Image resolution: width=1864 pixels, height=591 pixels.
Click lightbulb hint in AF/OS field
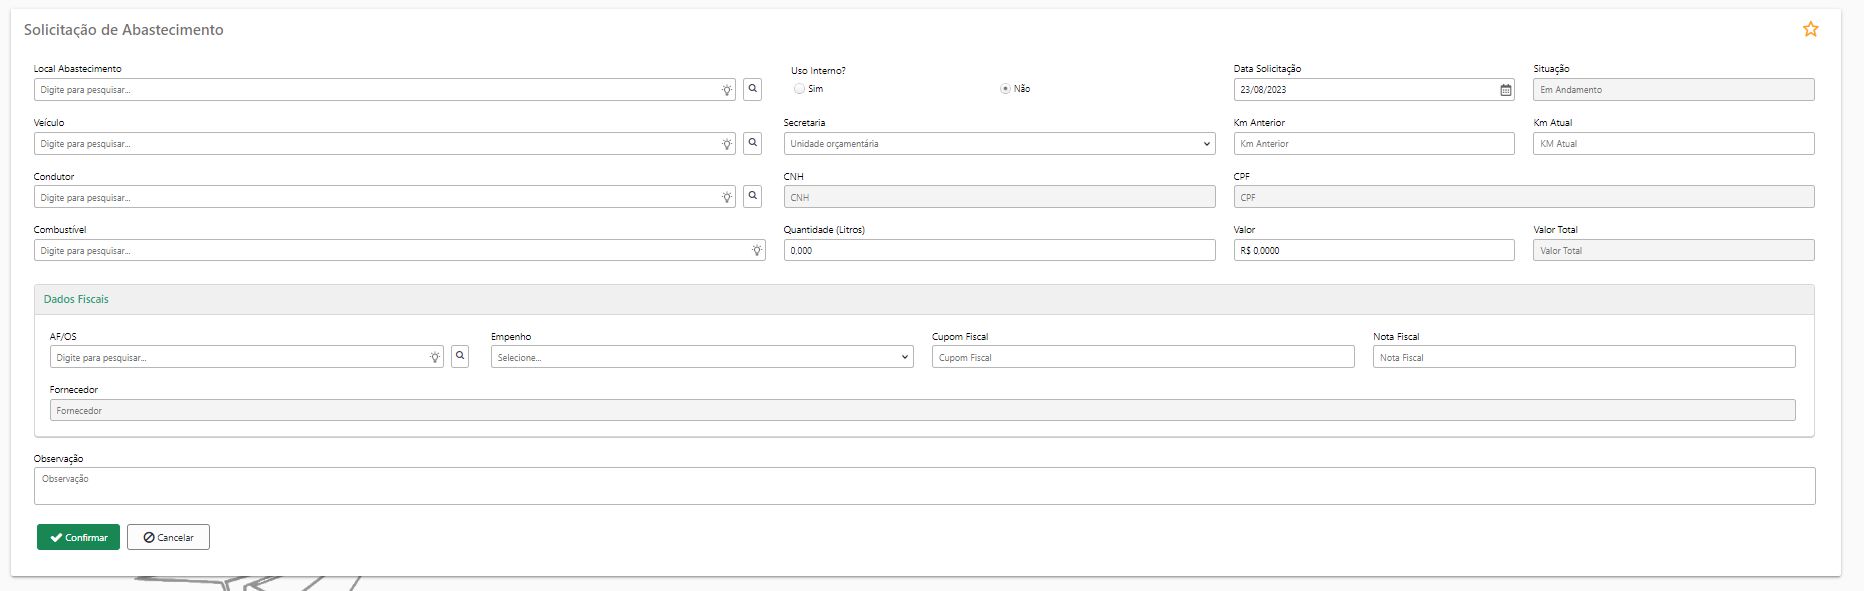pos(435,357)
